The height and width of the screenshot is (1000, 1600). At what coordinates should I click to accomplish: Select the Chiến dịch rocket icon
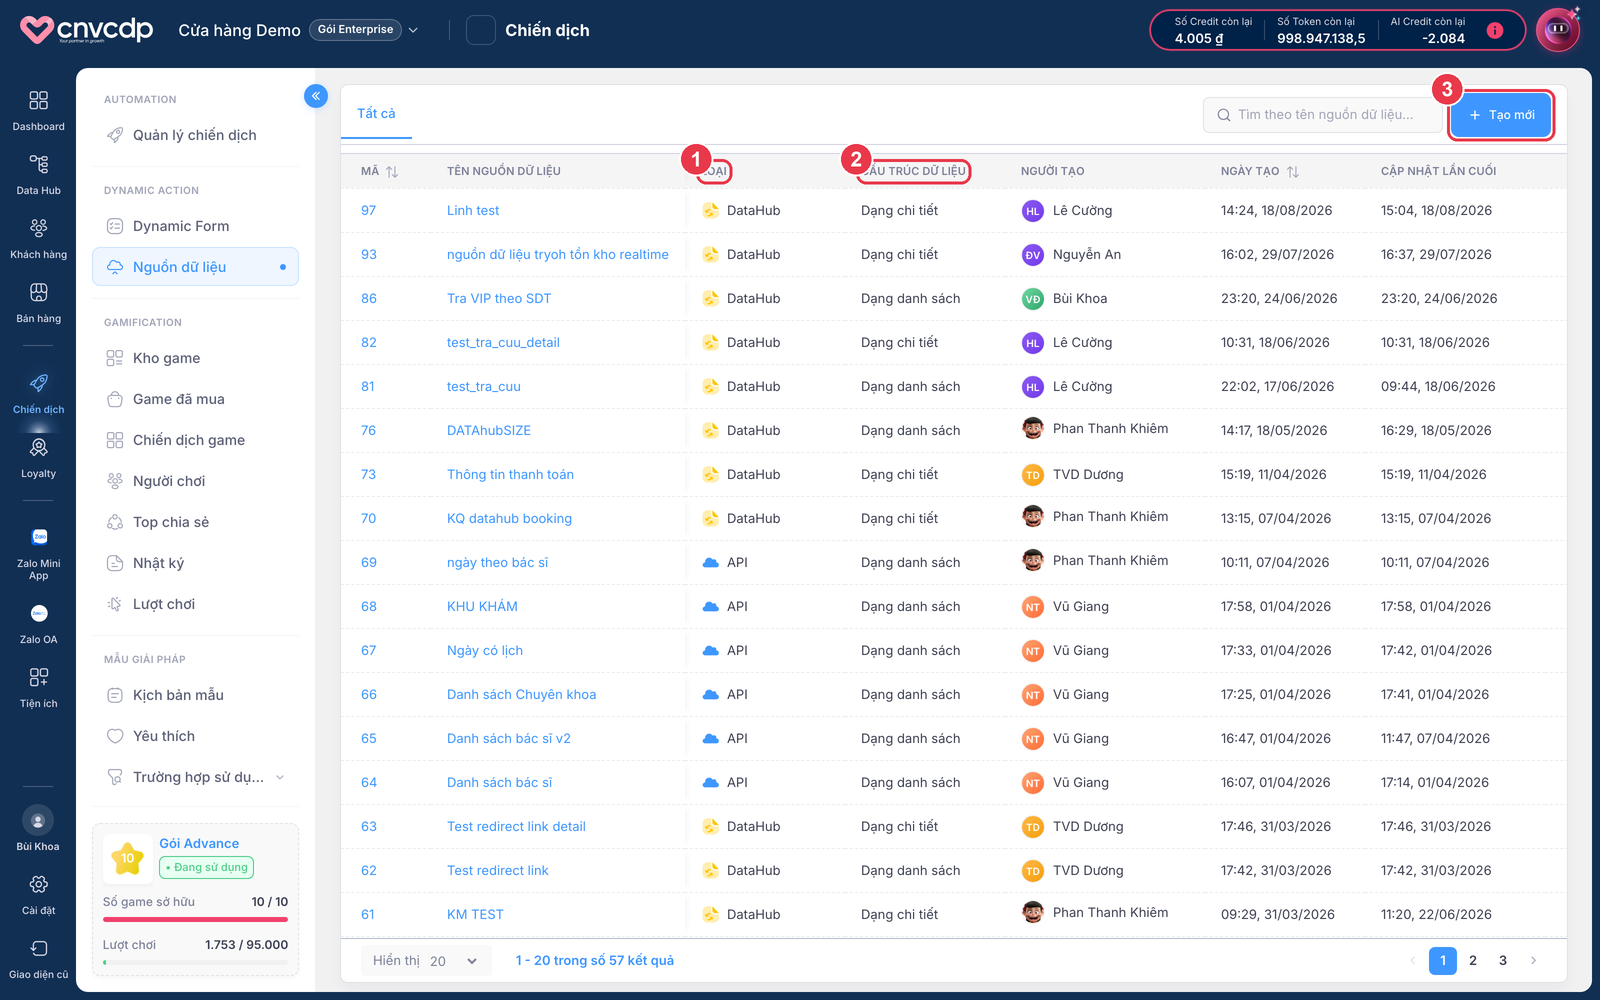[38, 383]
